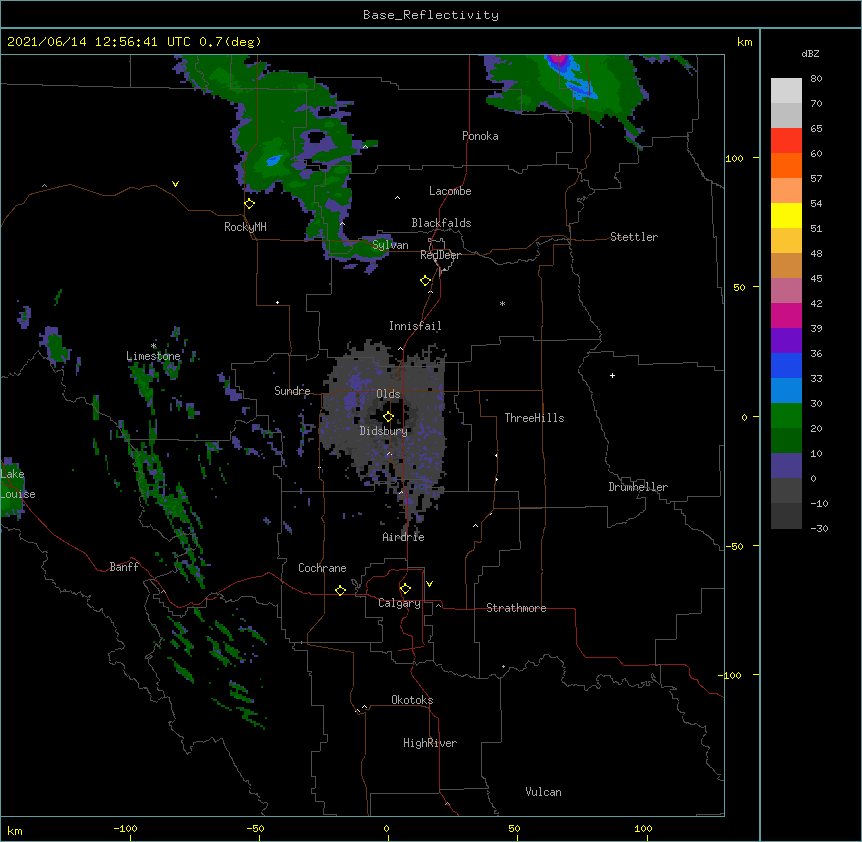The width and height of the screenshot is (862, 842).
Task: Click the Base_Reflectivity title text
Action: pos(431,15)
